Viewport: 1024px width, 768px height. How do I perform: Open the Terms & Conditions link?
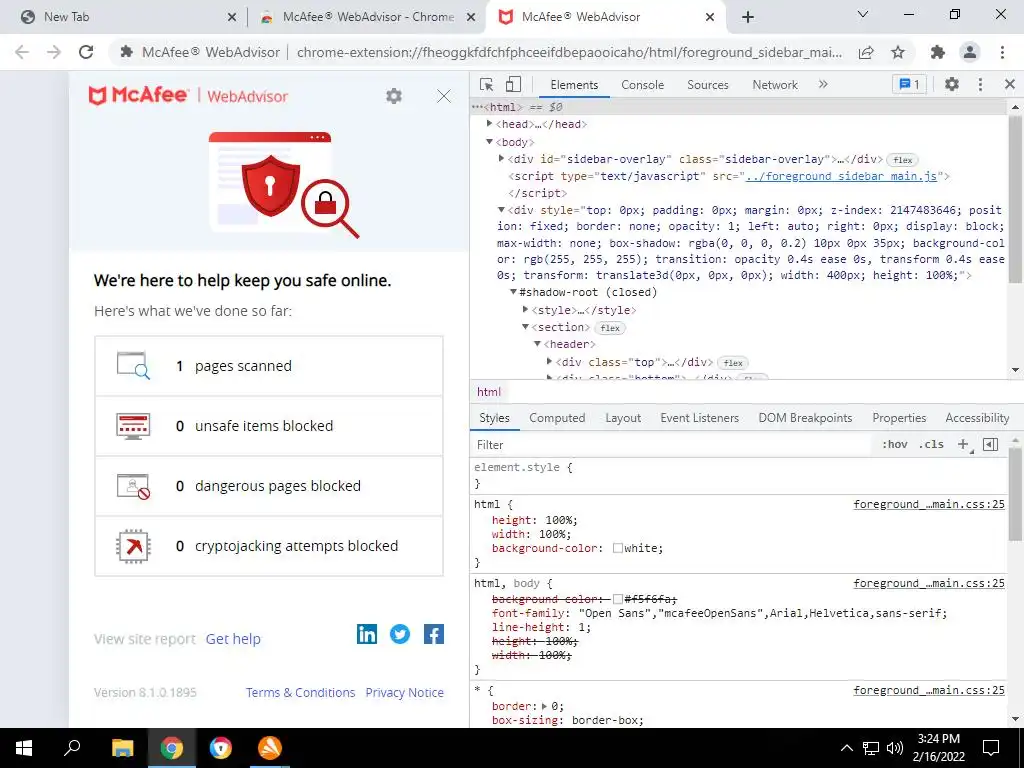(x=300, y=692)
